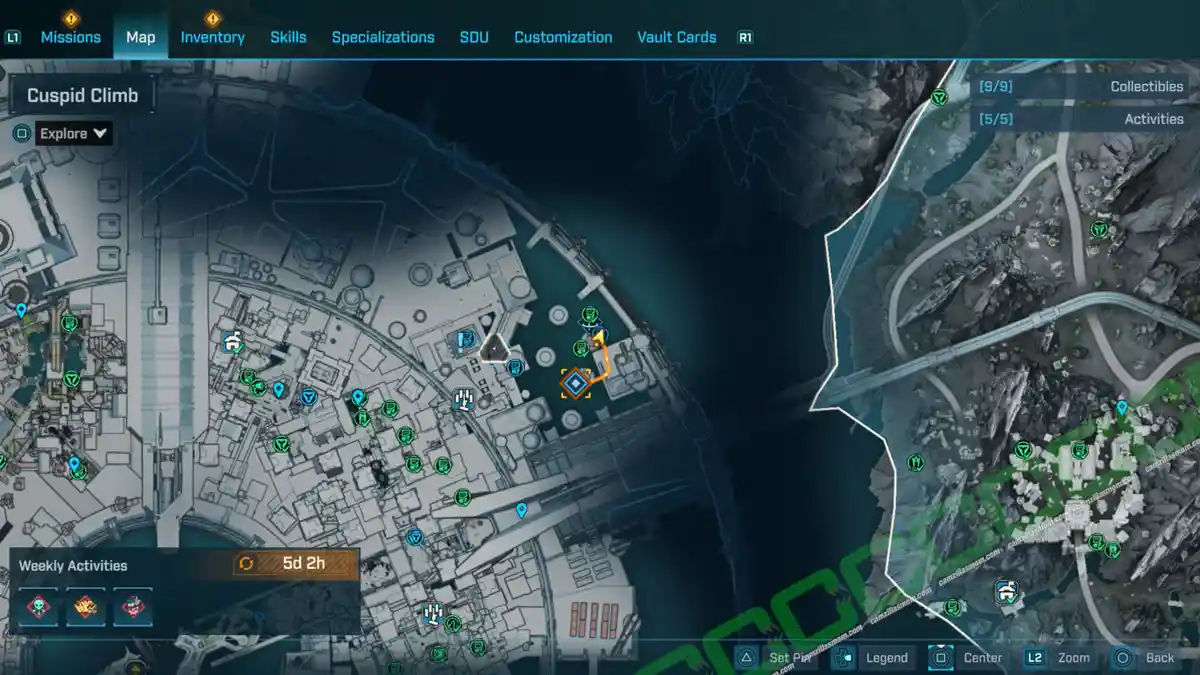Open the Activities 5/5 counter
This screenshot has height=675, width=1200.
(x=1082, y=118)
